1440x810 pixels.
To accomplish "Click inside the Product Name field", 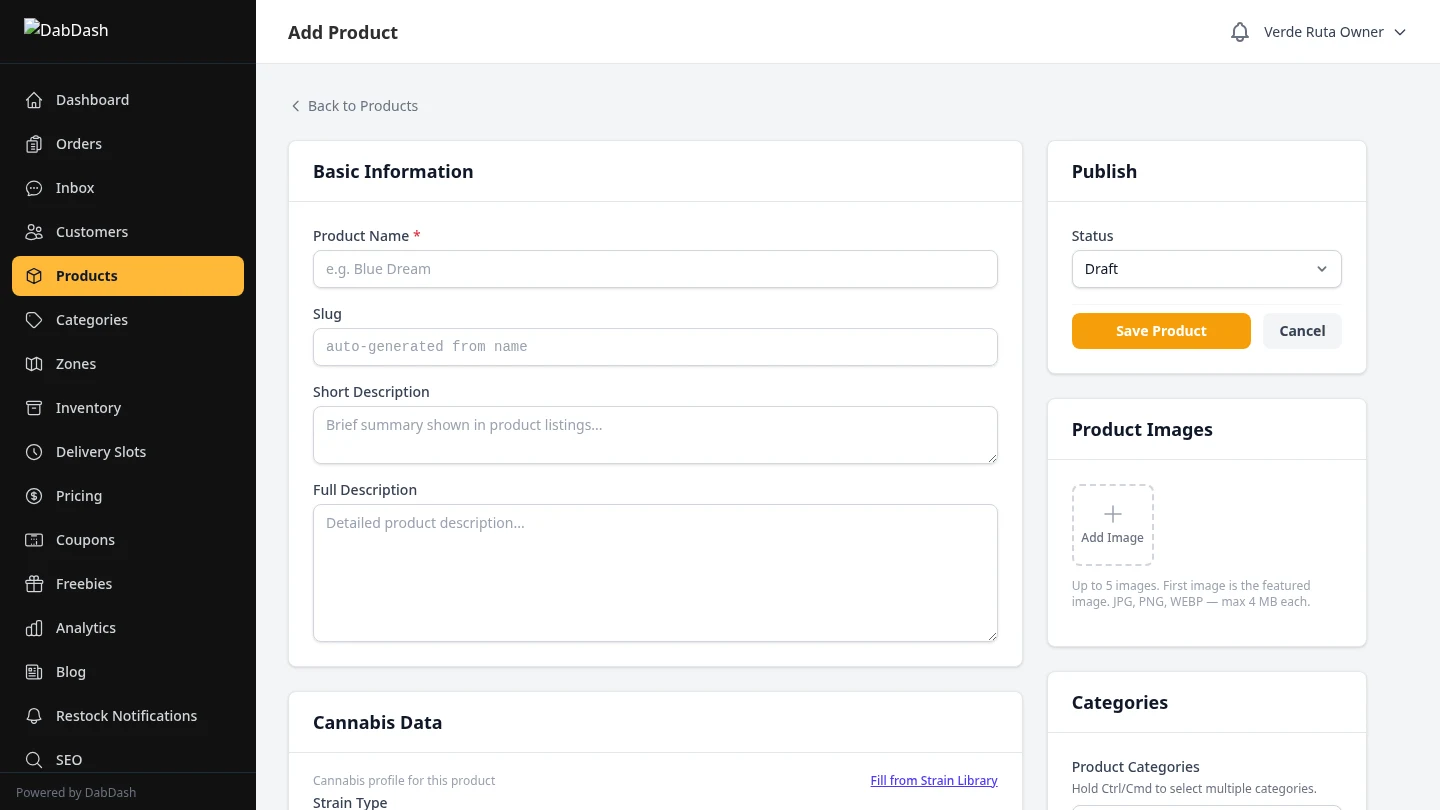I will pyautogui.click(x=655, y=269).
